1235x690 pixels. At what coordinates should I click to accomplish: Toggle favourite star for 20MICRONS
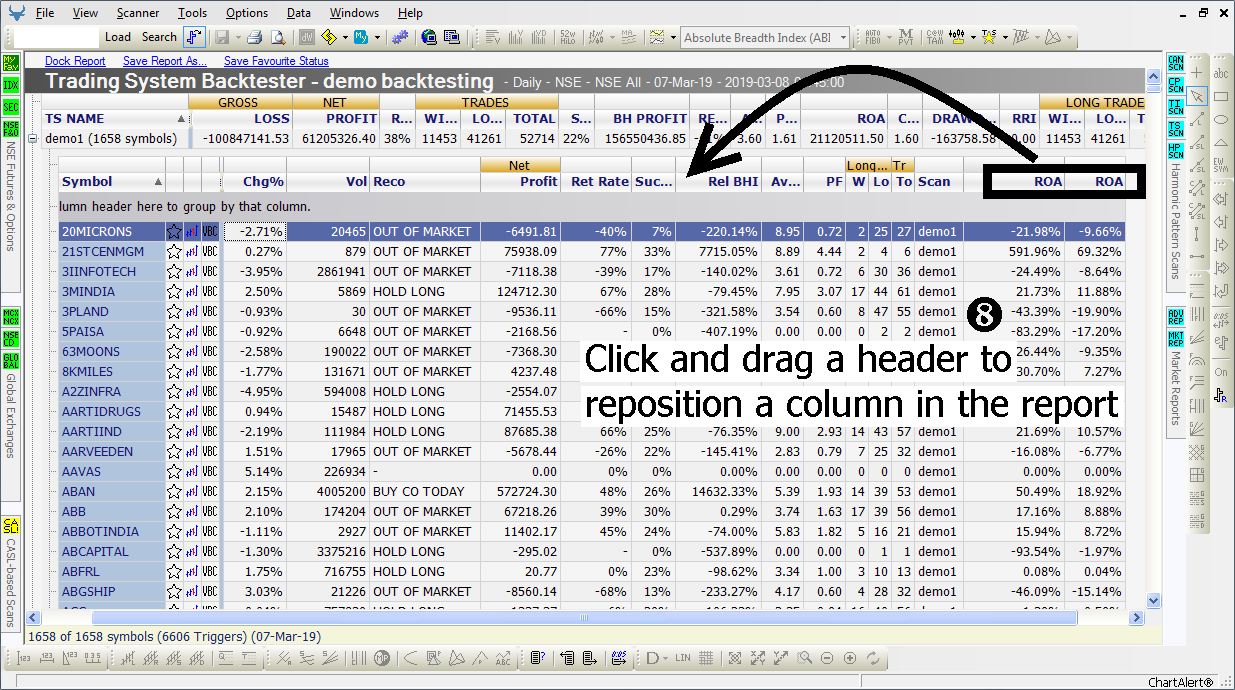click(x=174, y=231)
